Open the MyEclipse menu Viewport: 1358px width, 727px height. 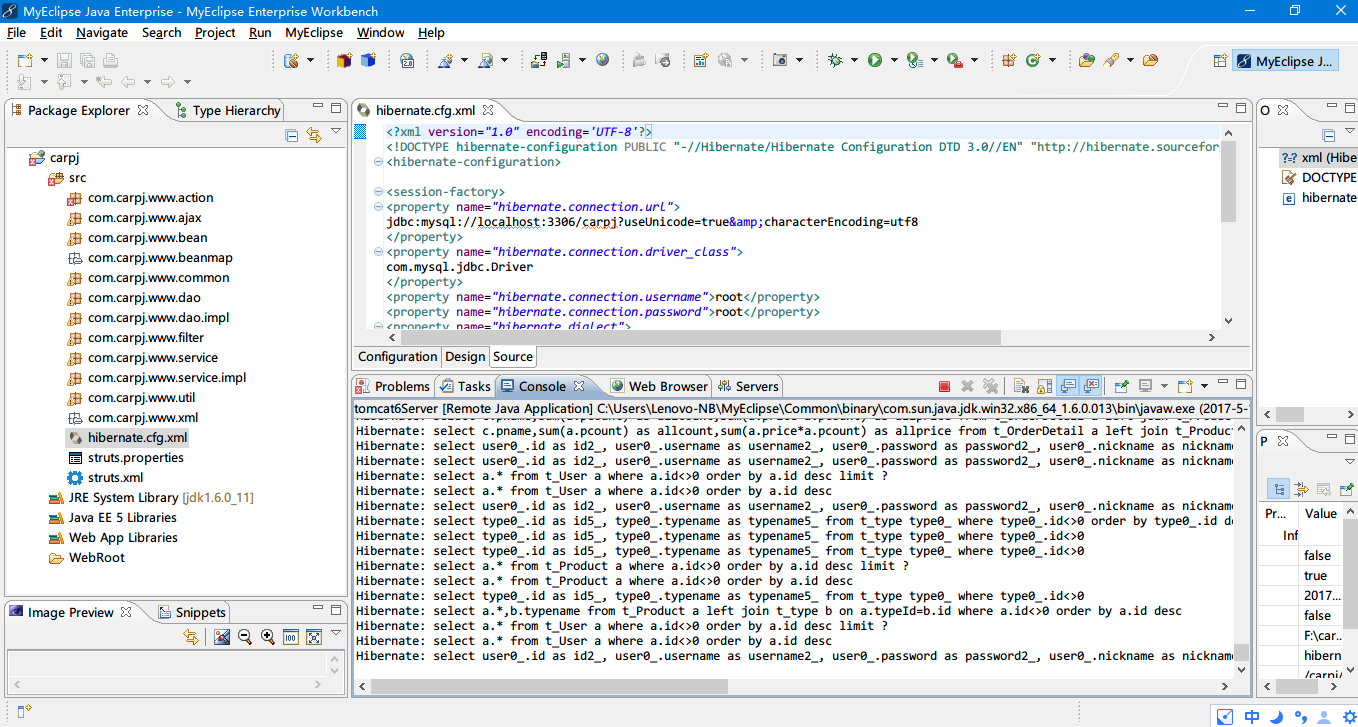tap(314, 32)
